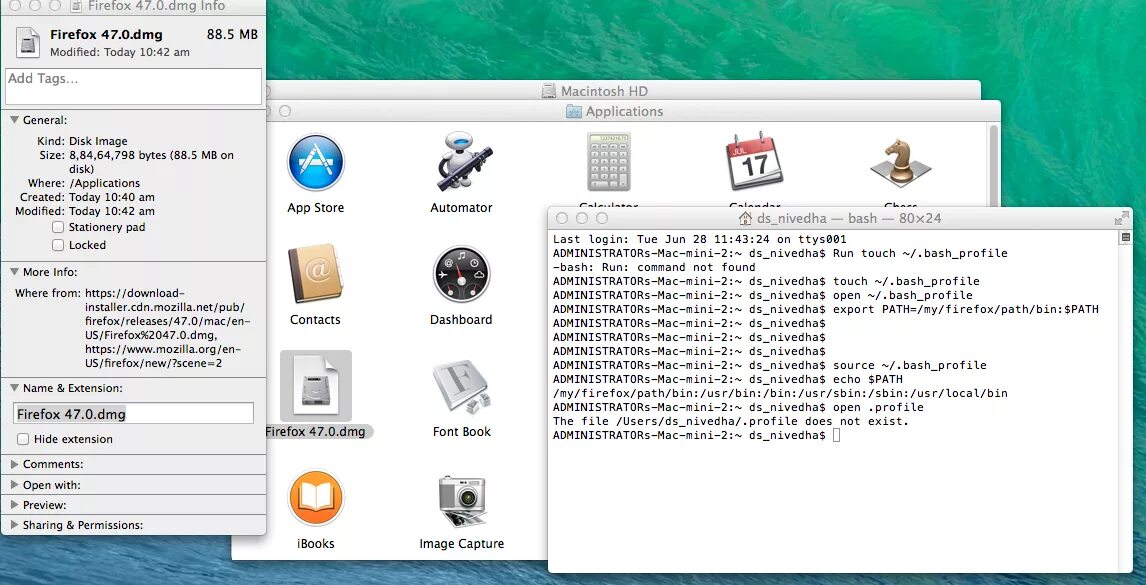This screenshot has width=1146, height=585.
Task: Click the Firefox 47.0.dmg name field
Action: point(133,414)
